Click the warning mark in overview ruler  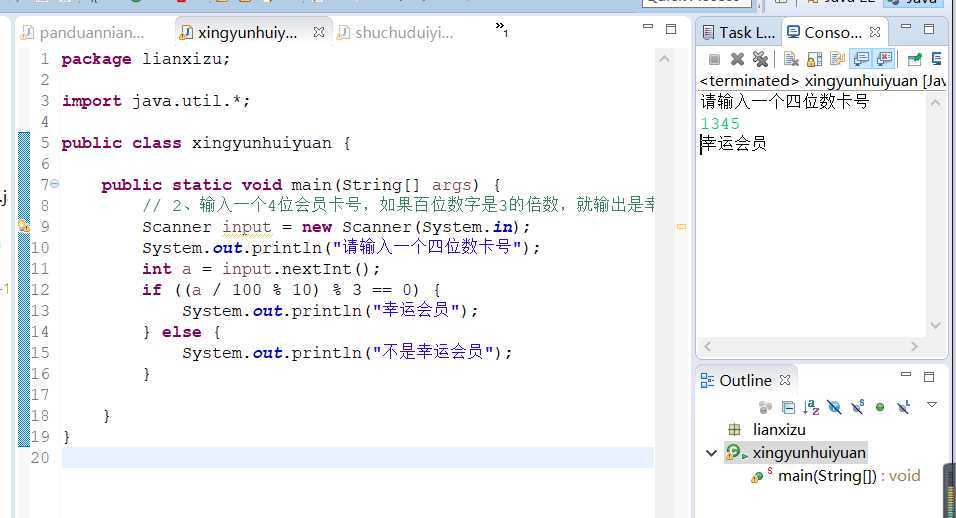681,227
